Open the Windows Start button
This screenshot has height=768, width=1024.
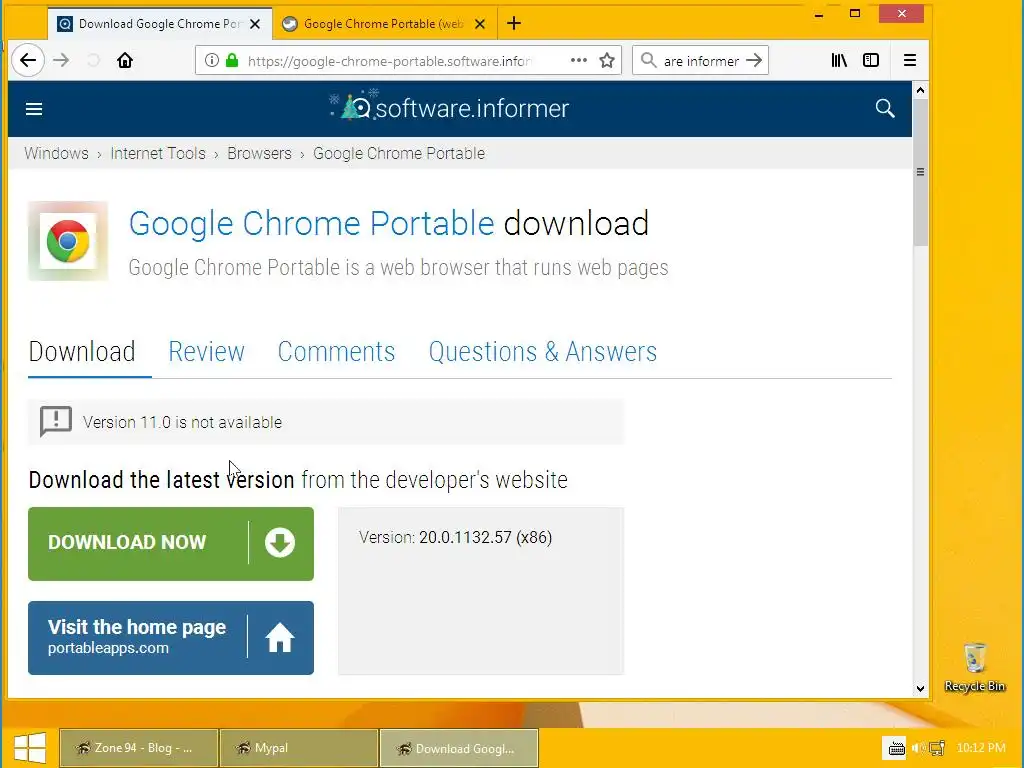point(29,748)
